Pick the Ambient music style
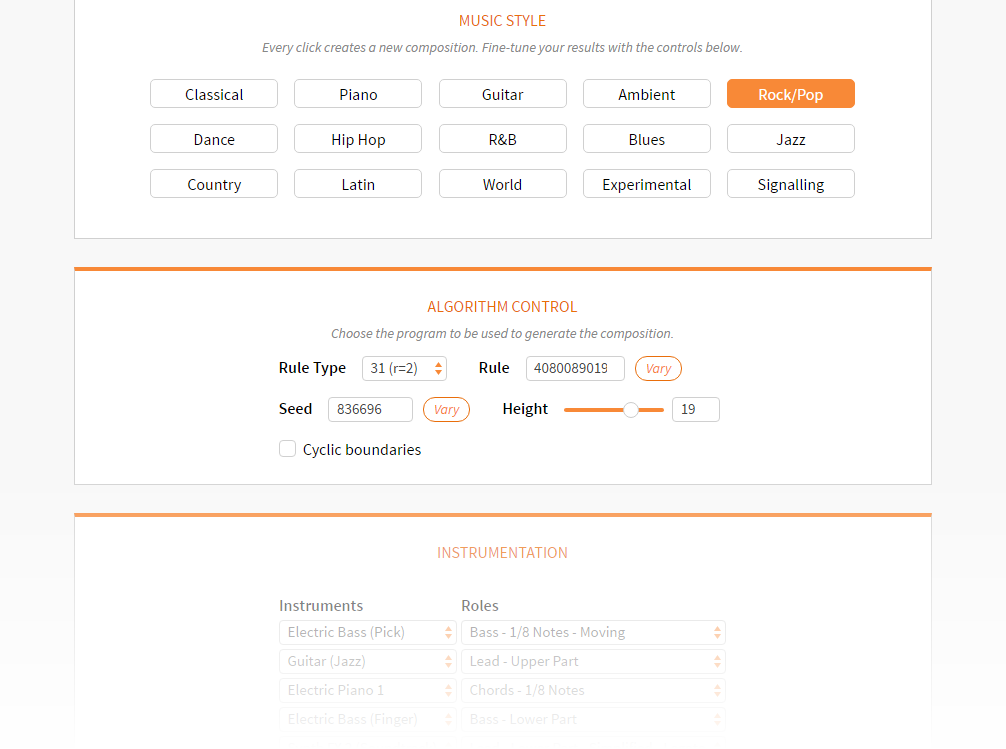The image size is (1006, 749). click(647, 94)
